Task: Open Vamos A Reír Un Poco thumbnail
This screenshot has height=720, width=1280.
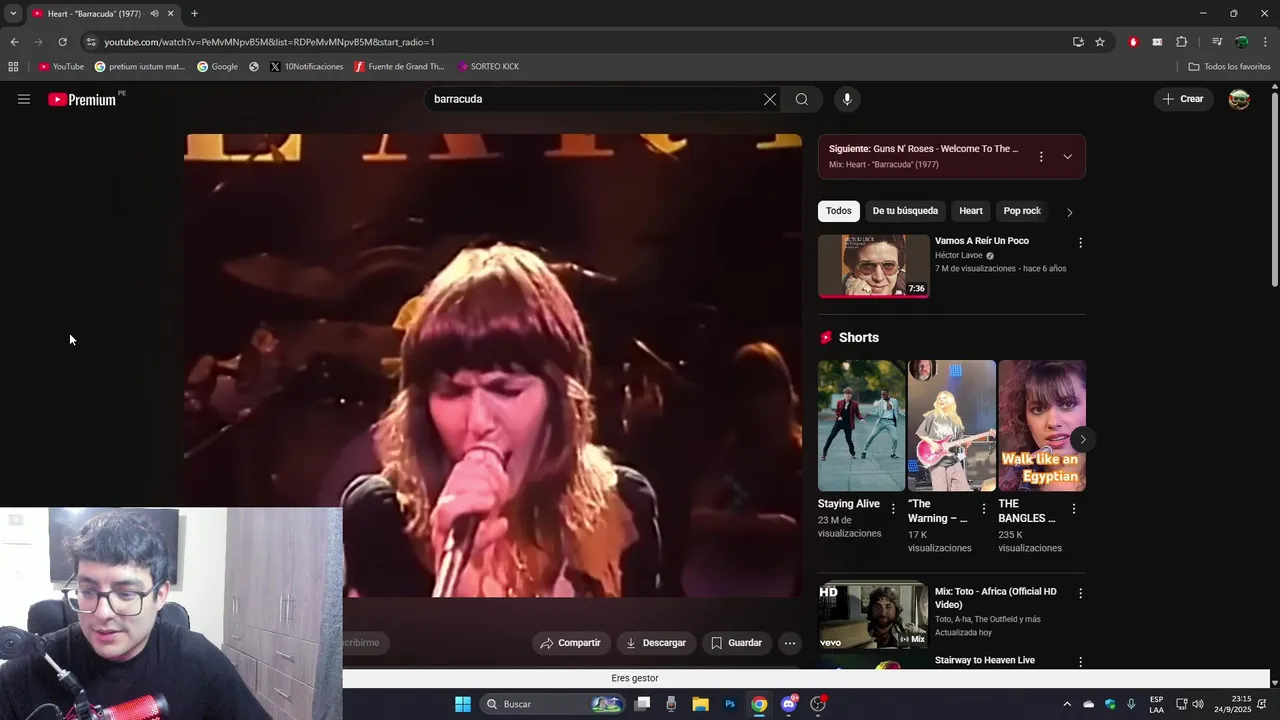Action: (874, 266)
